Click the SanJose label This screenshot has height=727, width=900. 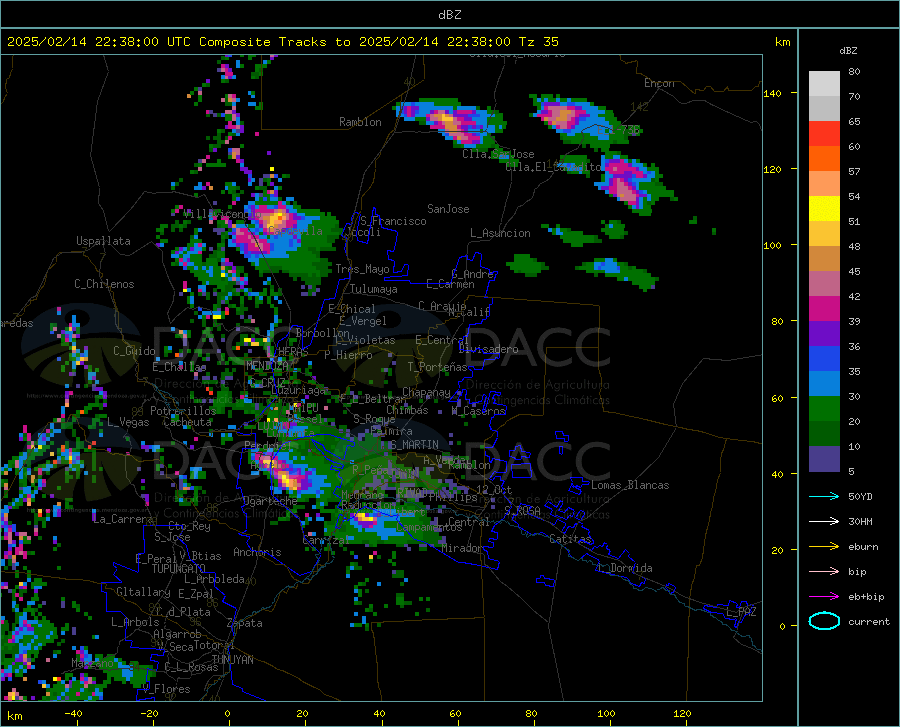click(448, 209)
